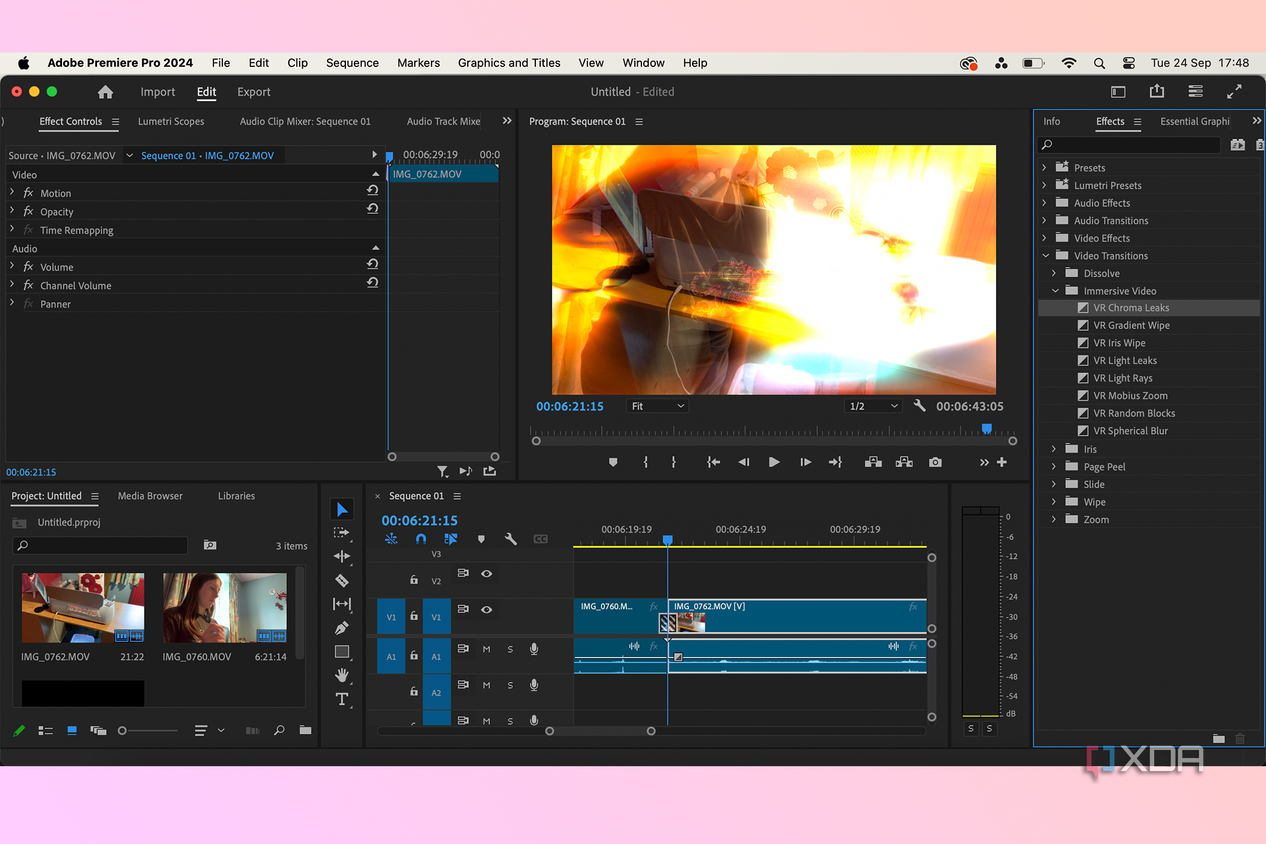Reset Opacity effect parameter
This screenshot has width=1266, height=844.
coord(372,209)
